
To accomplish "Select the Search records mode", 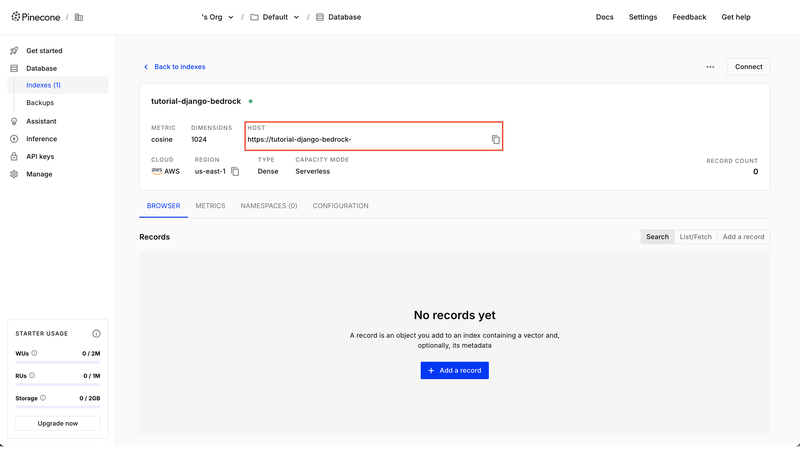I will 657,237.
